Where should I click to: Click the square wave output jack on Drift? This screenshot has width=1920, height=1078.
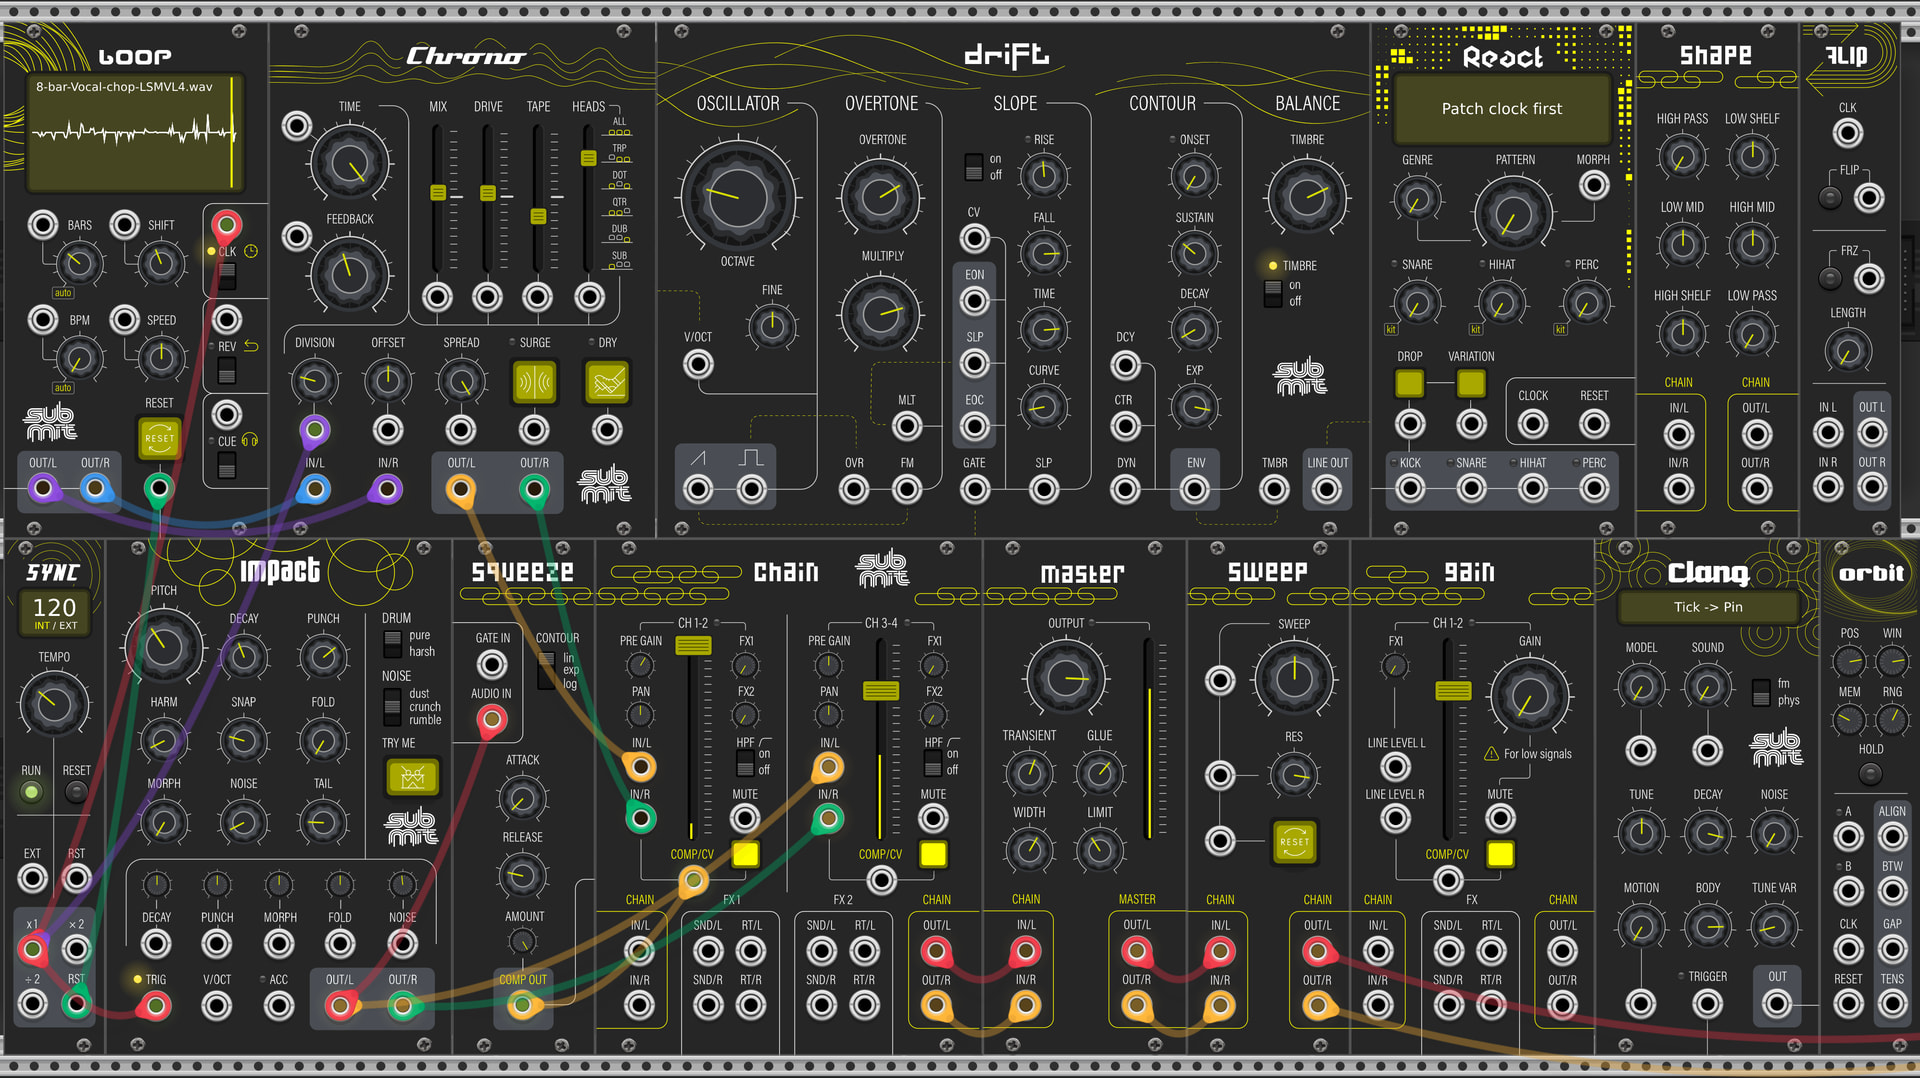[x=751, y=490]
